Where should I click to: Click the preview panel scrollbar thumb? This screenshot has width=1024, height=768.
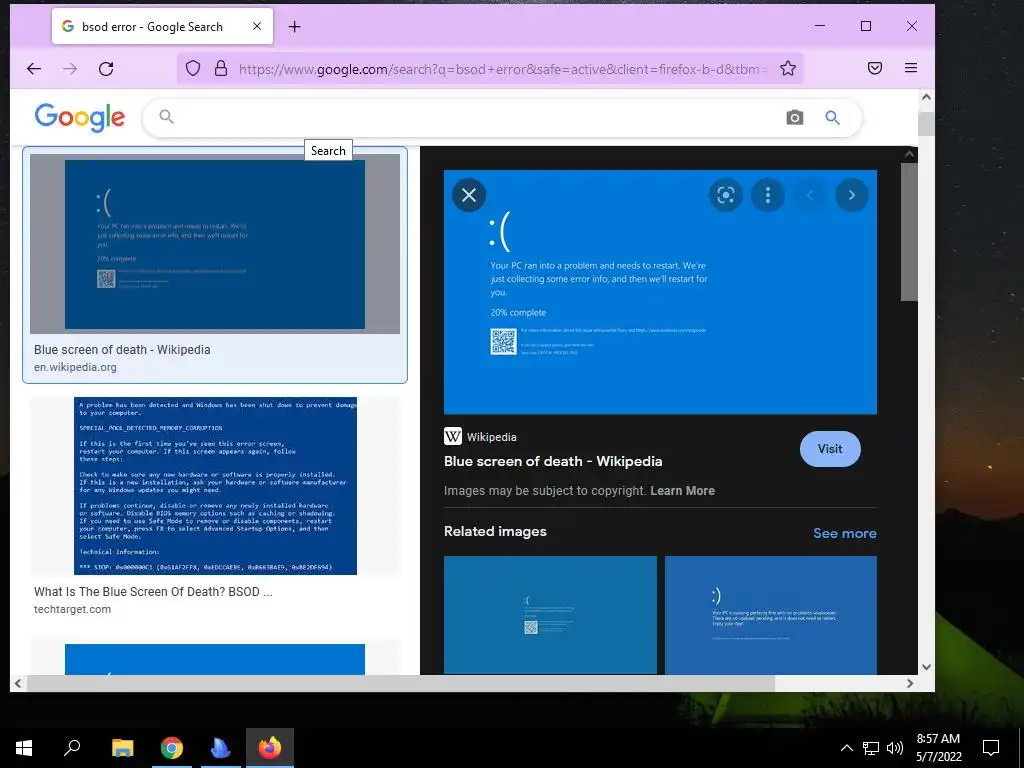[x=909, y=232]
